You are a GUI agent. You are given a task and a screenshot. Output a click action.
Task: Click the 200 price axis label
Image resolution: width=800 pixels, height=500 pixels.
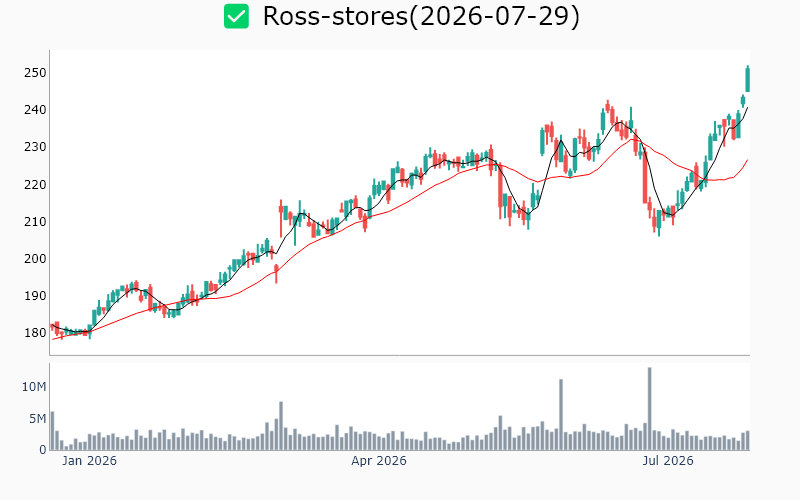click(x=35, y=259)
